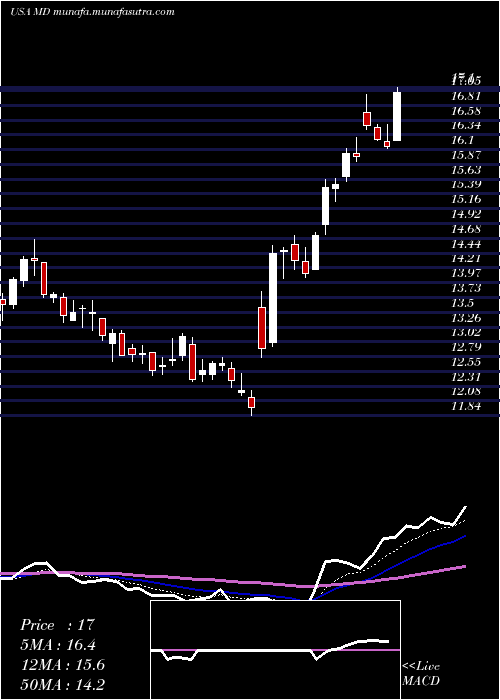Click the 16.1 price level label

click(x=463, y=140)
